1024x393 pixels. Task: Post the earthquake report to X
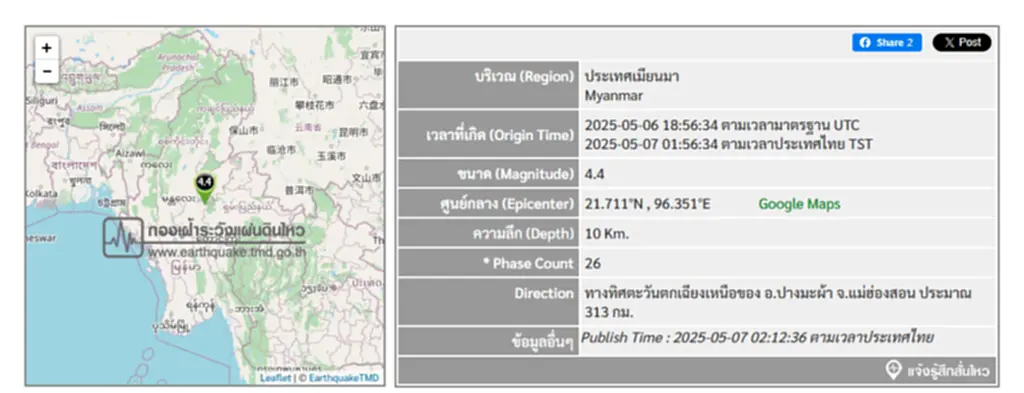[x=962, y=42]
